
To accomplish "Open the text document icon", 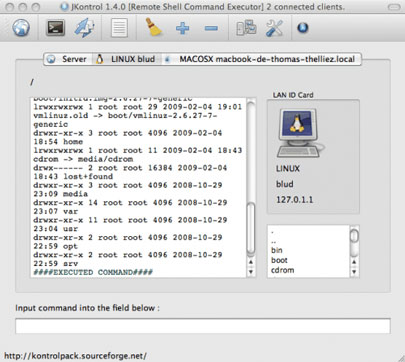I will [x=119, y=28].
